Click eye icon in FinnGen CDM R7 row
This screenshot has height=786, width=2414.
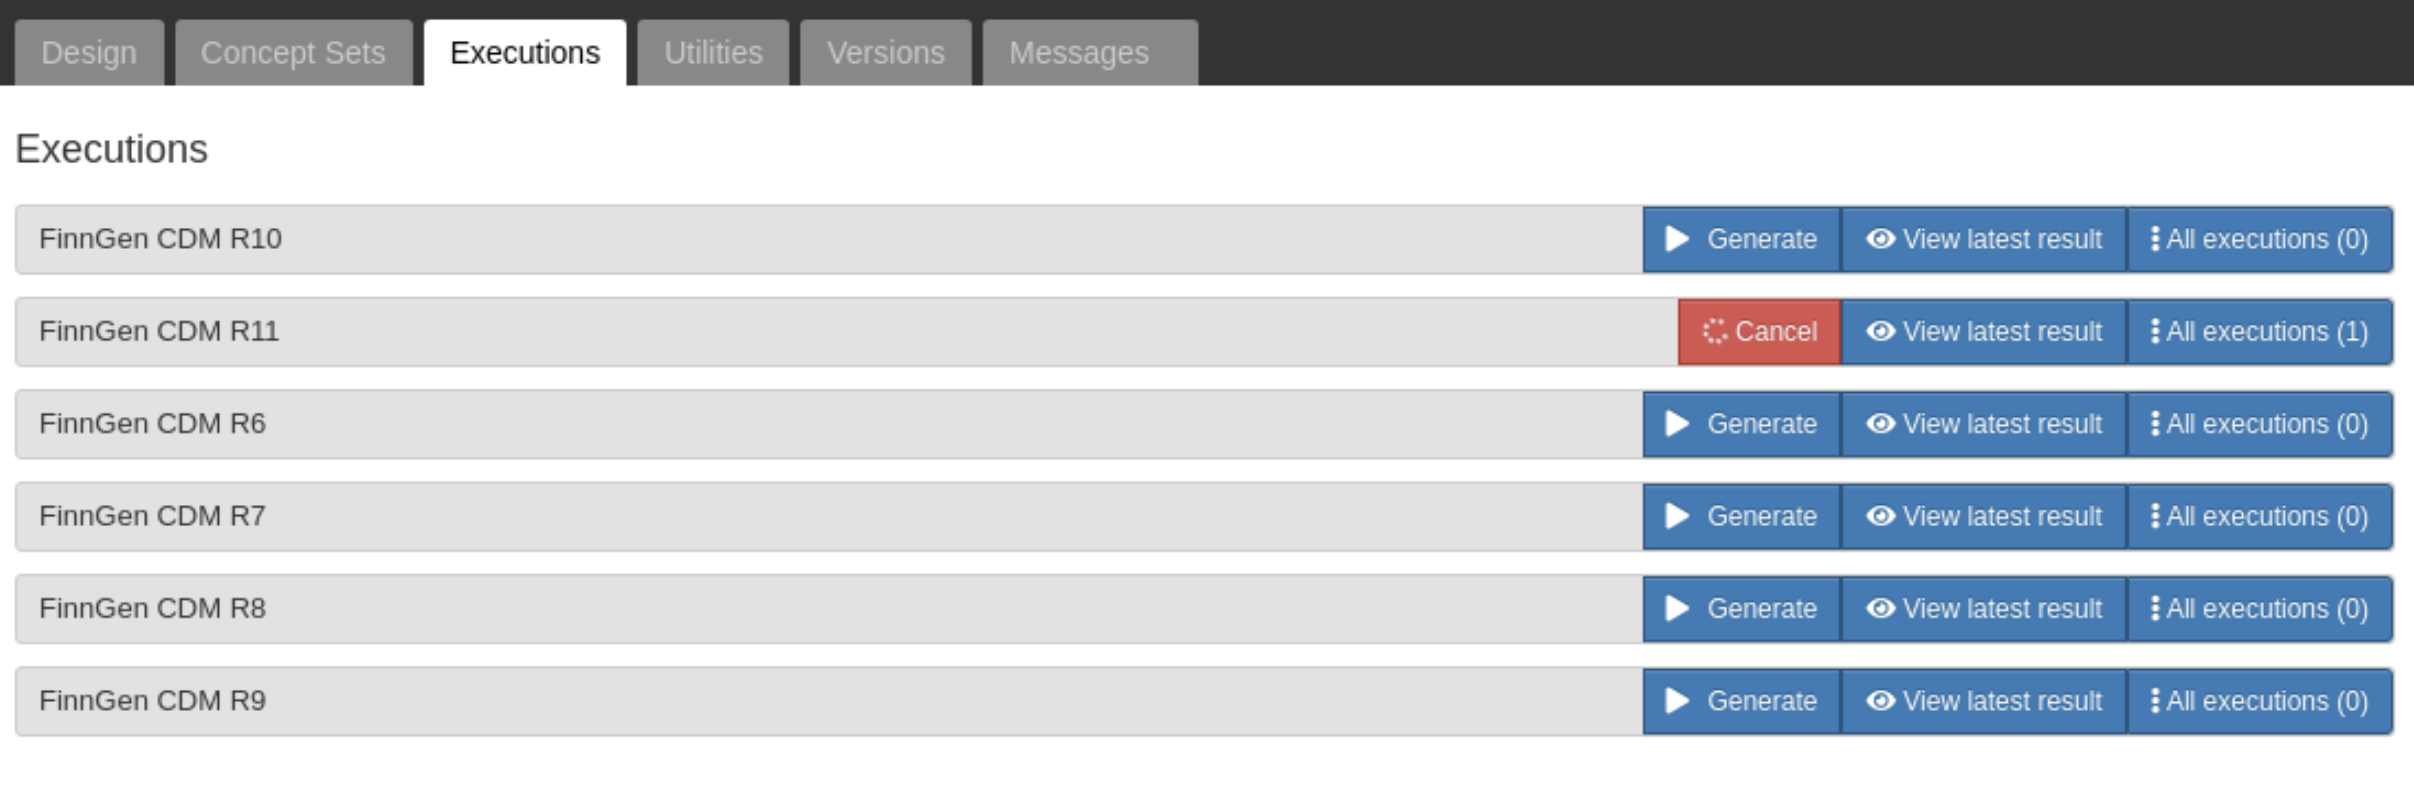[x=1881, y=516]
